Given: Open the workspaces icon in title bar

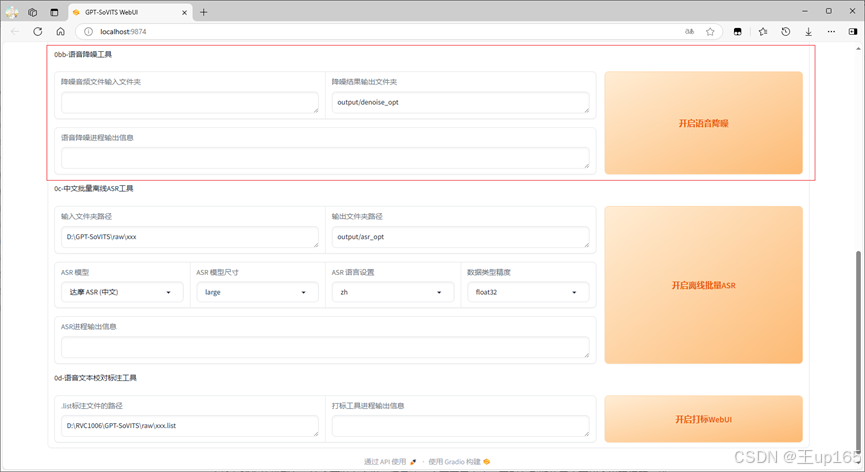Looking at the screenshot, I should pyautogui.click(x=33, y=12).
